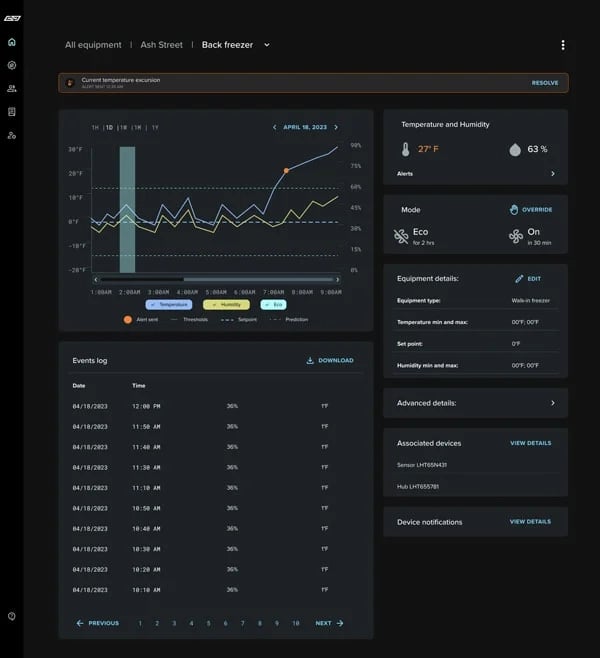Click the alert icon in the excursion banner
Screen dimensions: 600x658
click(x=70, y=83)
